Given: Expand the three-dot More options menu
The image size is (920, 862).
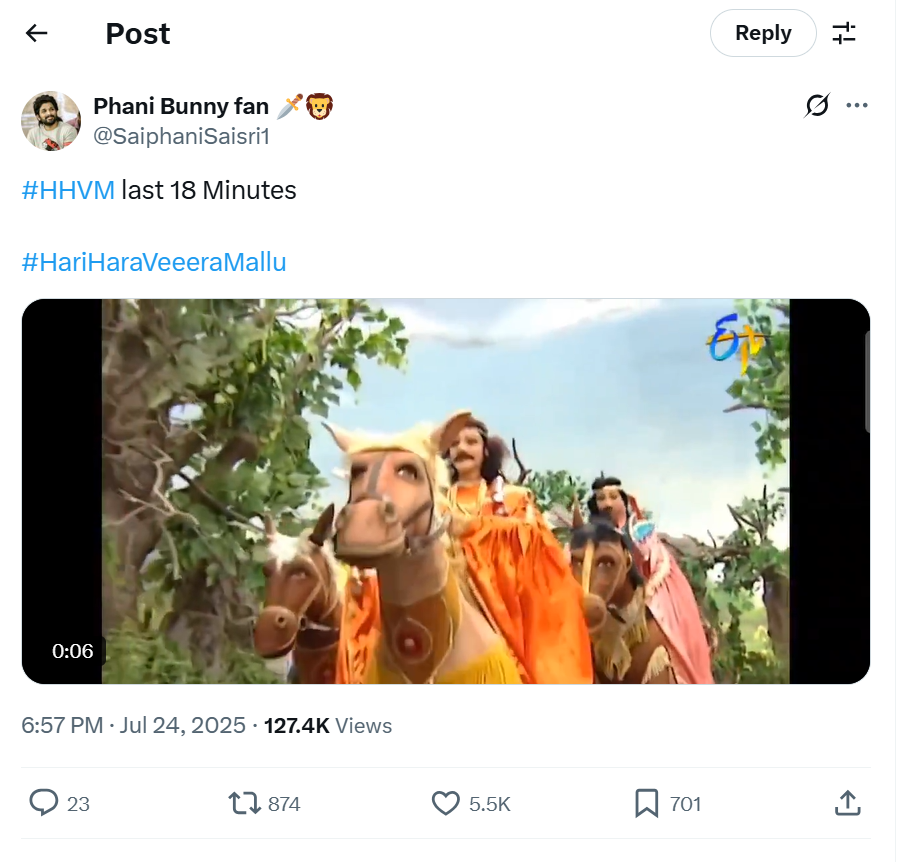Looking at the screenshot, I should coord(857,106).
